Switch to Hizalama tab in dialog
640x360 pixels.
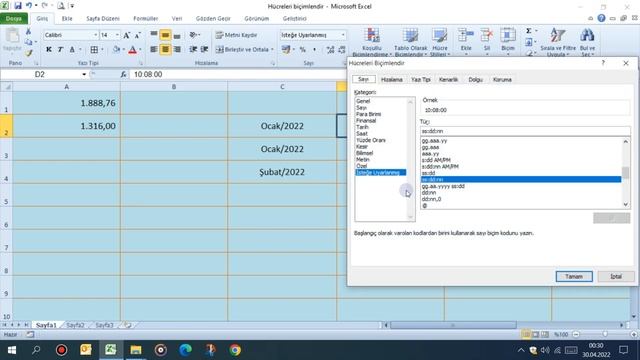point(391,80)
